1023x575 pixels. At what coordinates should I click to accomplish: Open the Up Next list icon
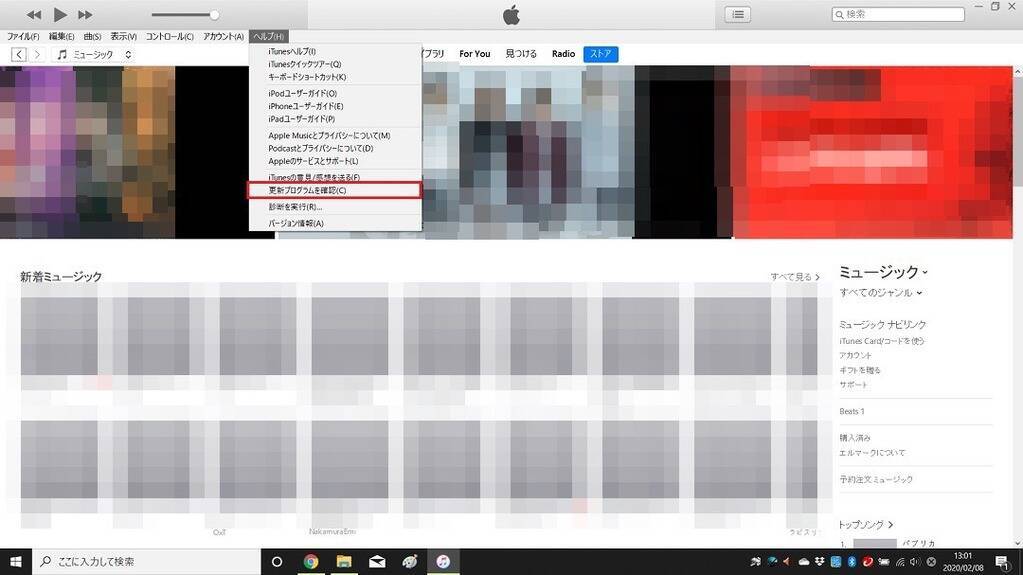pyautogui.click(x=737, y=14)
